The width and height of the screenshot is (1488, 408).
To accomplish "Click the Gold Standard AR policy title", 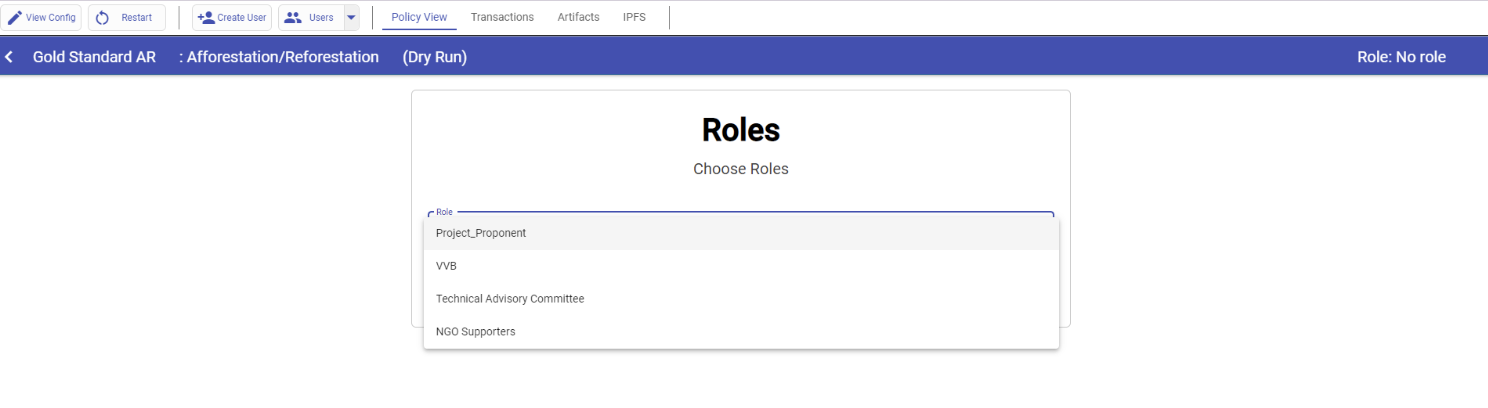I will pos(94,57).
